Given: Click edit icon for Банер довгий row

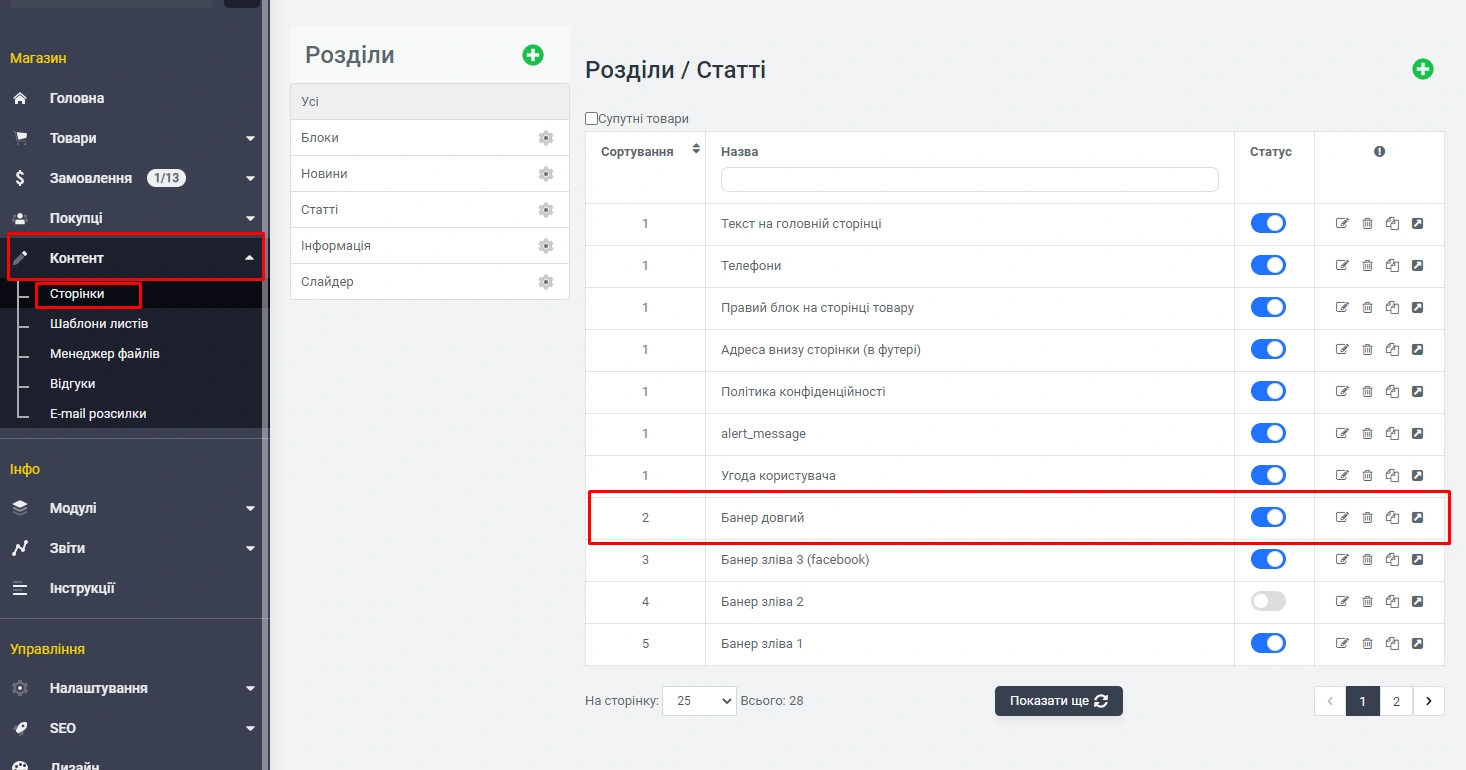Looking at the screenshot, I should pyautogui.click(x=1342, y=518).
